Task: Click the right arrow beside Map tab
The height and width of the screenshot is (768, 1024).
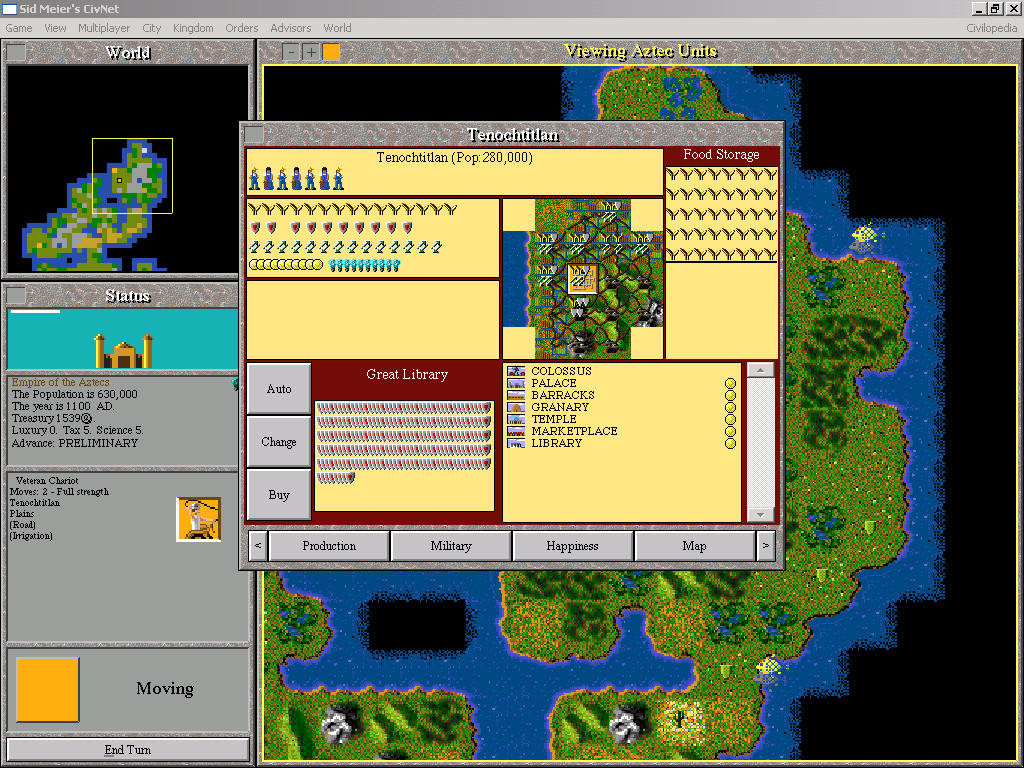Action: point(766,546)
